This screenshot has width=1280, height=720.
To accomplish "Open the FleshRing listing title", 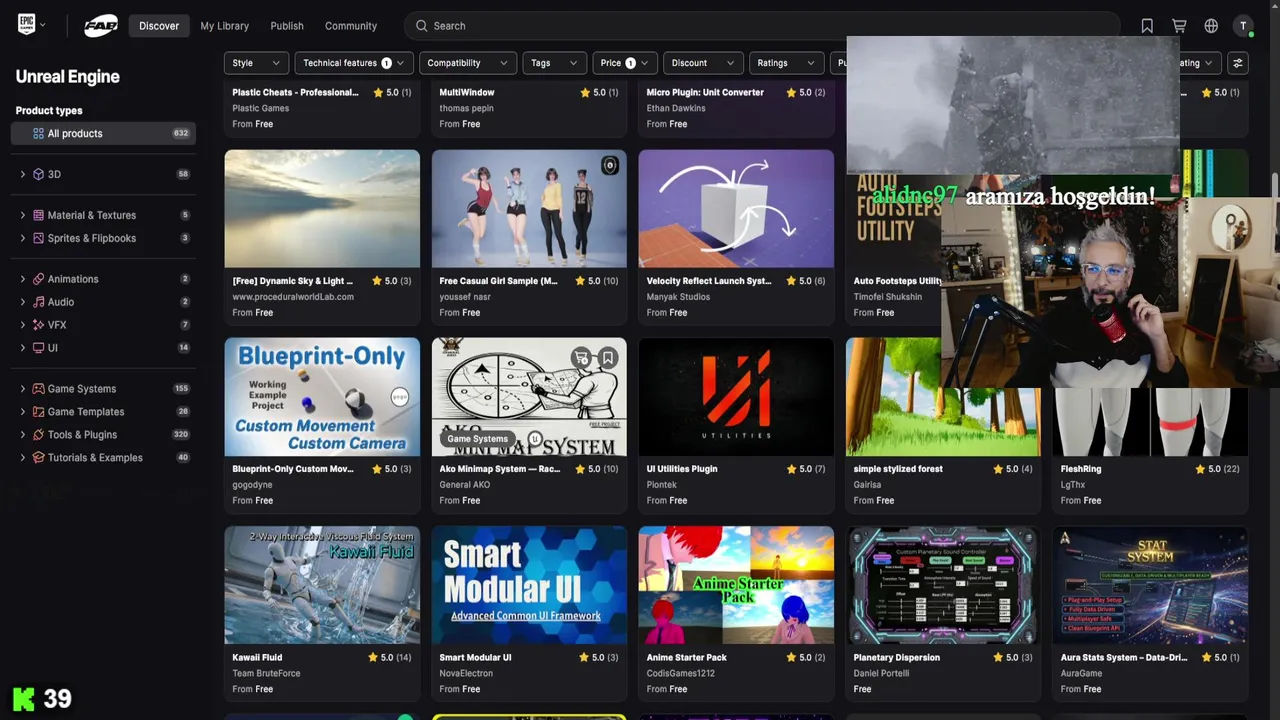I will pos(1081,469).
